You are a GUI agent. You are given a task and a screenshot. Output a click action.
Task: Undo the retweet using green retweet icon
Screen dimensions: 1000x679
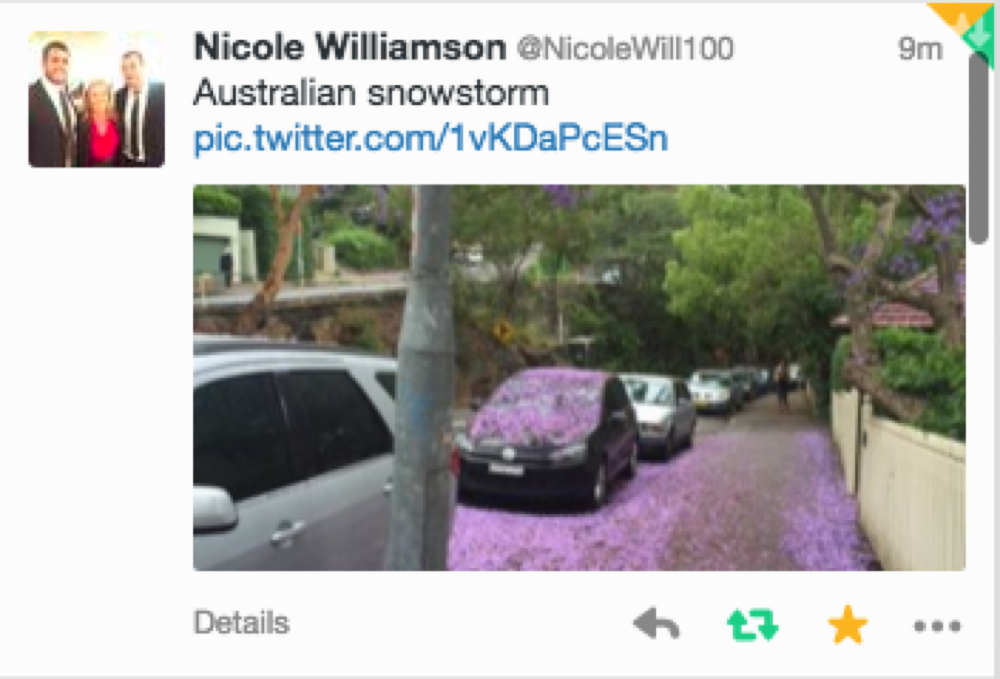(x=753, y=624)
